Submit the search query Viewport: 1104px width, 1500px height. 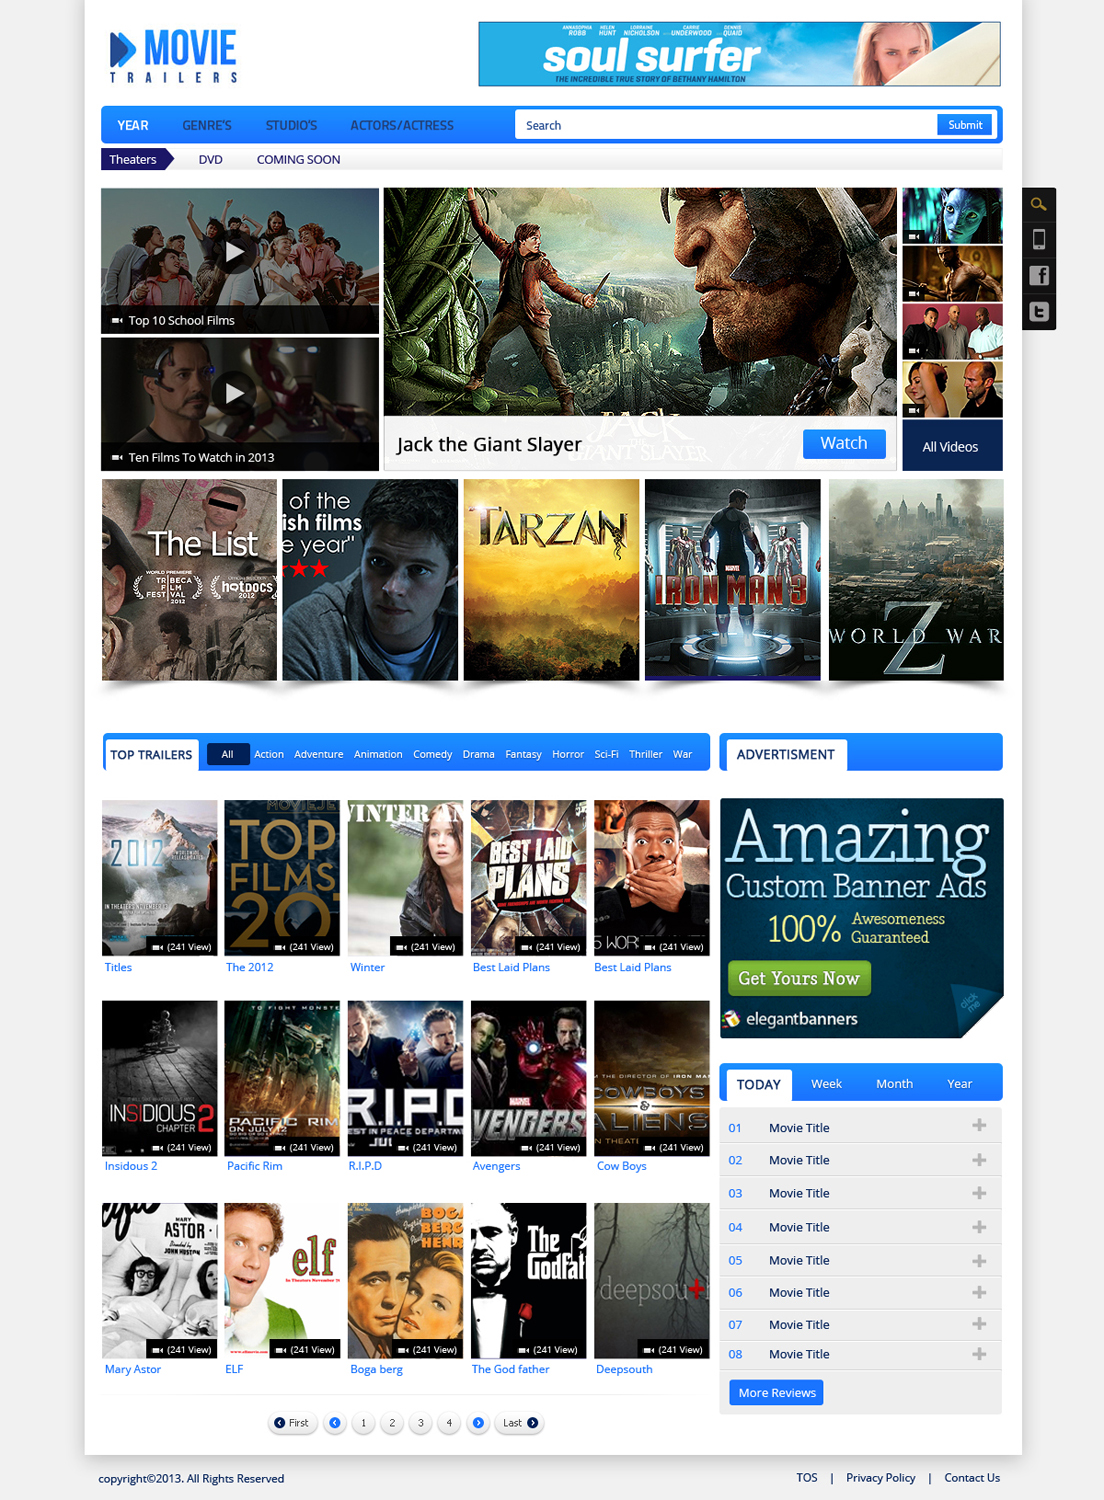965,125
